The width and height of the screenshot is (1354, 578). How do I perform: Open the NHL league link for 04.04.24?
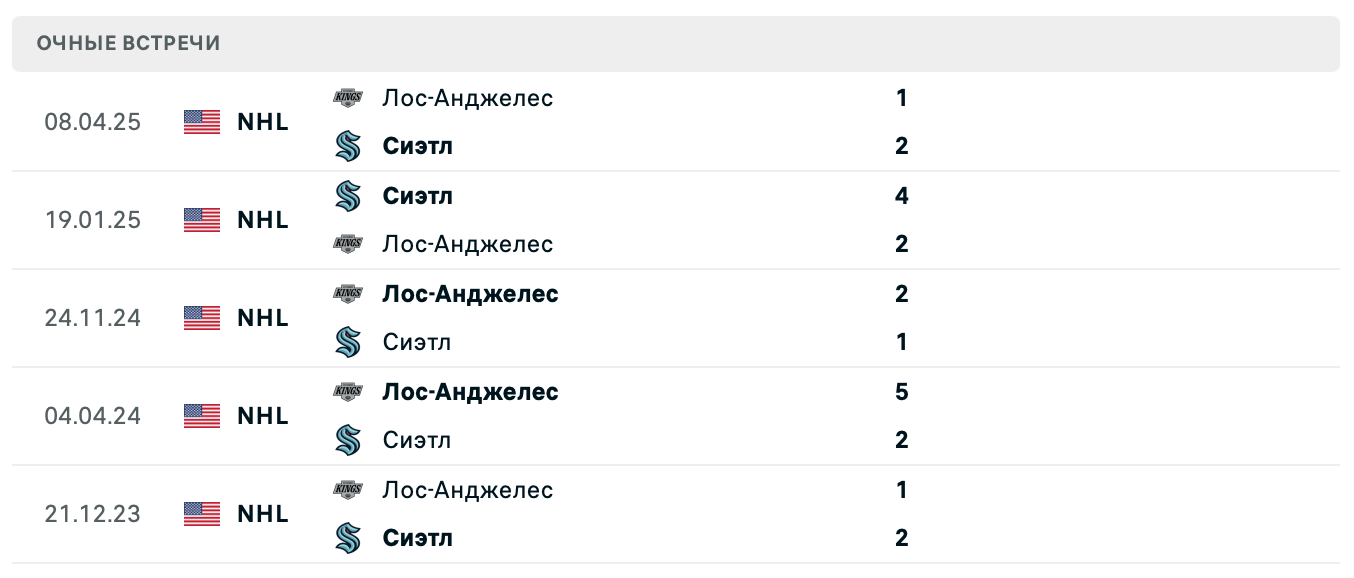pyautogui.click(x=263, y=416)
